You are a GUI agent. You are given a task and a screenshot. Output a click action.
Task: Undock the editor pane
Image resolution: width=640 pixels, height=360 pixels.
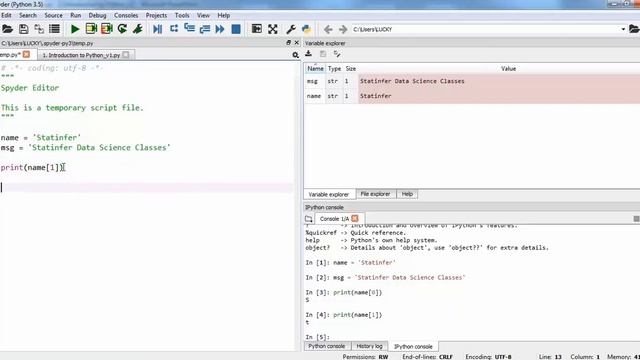pos(289,42)
